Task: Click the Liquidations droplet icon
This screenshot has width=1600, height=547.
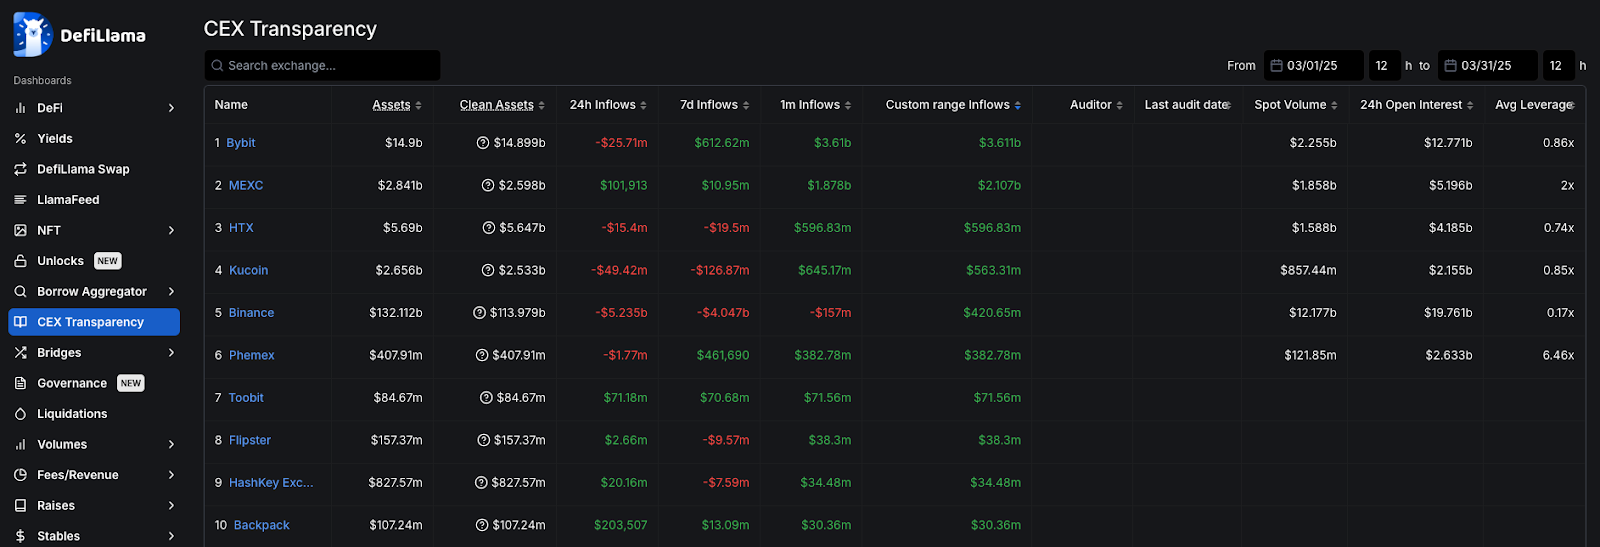Action: point(20,414)
